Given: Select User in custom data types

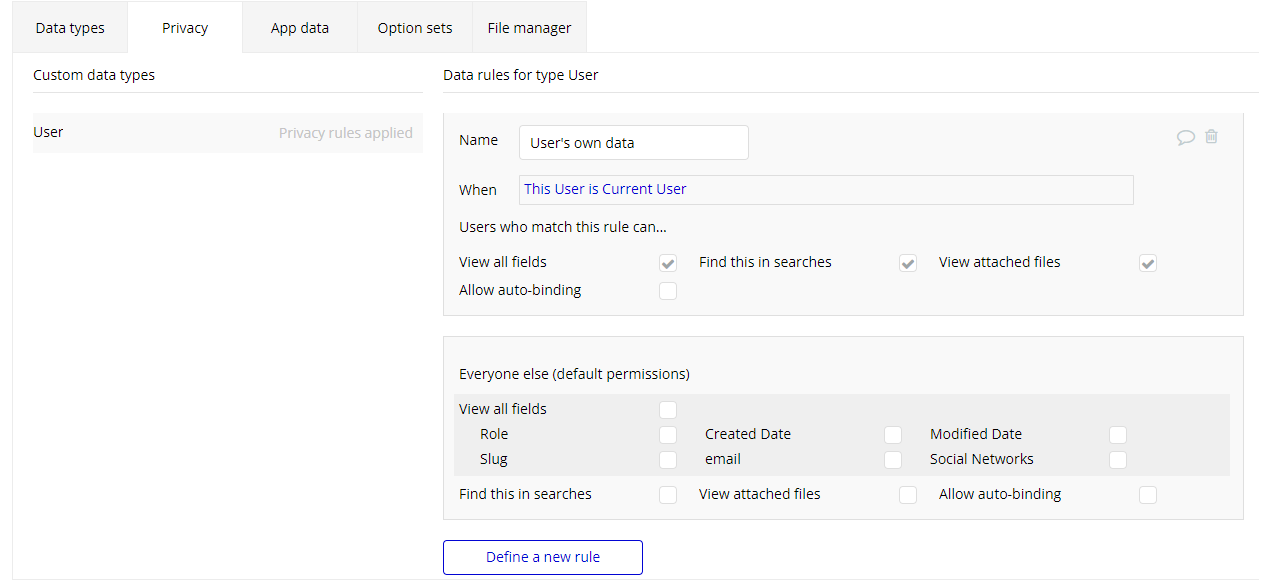Looking at the screenshot, I should click(x=49, y=132).
